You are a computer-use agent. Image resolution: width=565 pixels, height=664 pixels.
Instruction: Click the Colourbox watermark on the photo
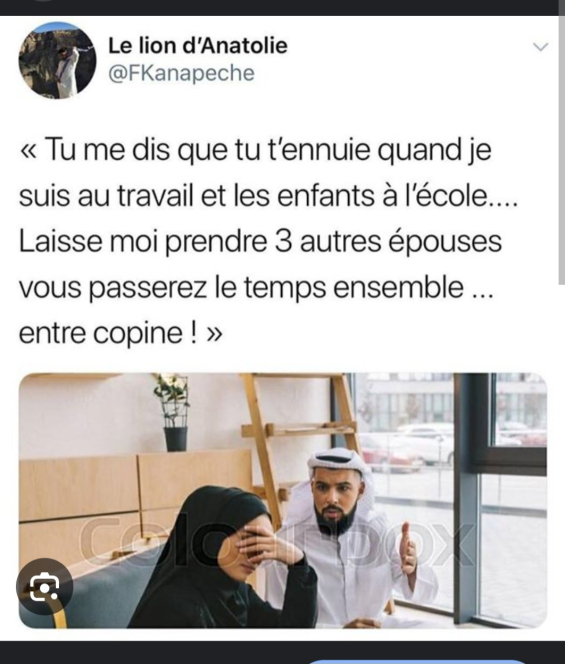[277, 543]
